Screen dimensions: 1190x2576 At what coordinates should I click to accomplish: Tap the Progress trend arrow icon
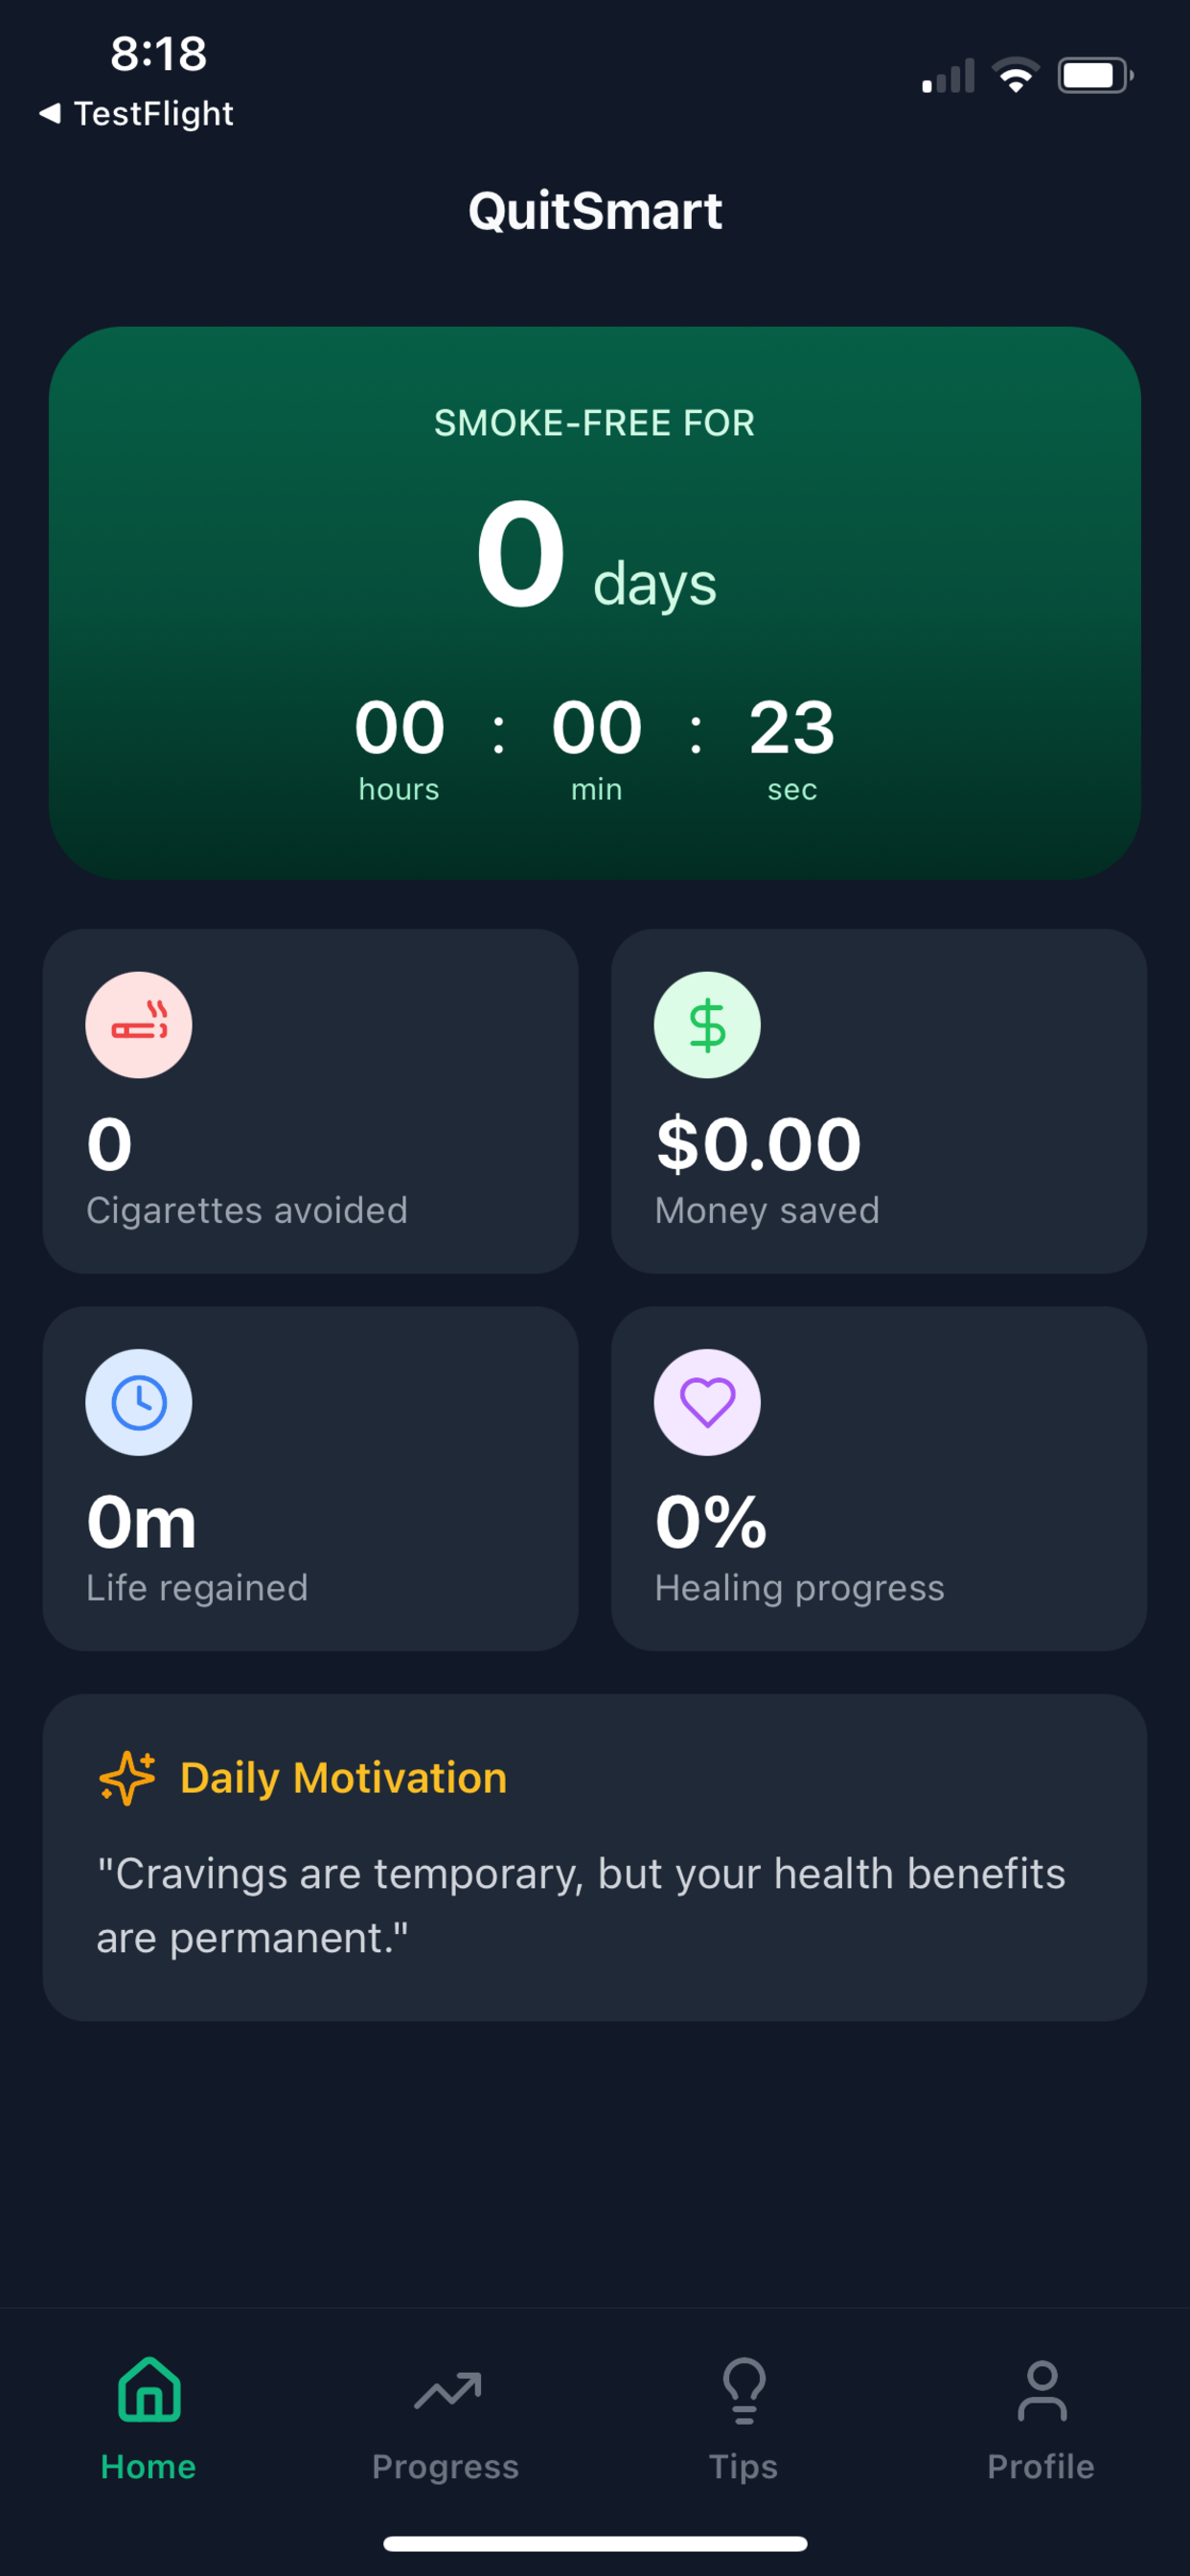point(447,2391)
